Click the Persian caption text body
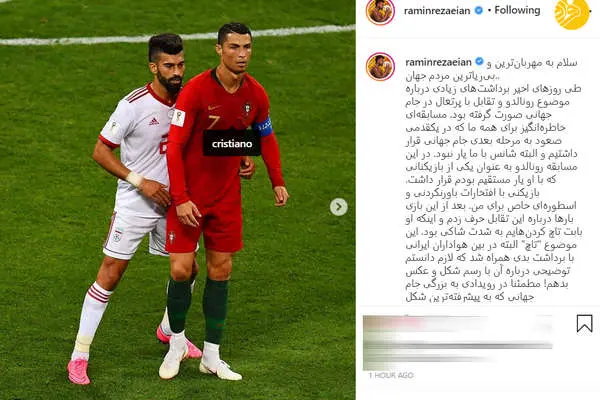600x400 pixels. coord(493,180)
